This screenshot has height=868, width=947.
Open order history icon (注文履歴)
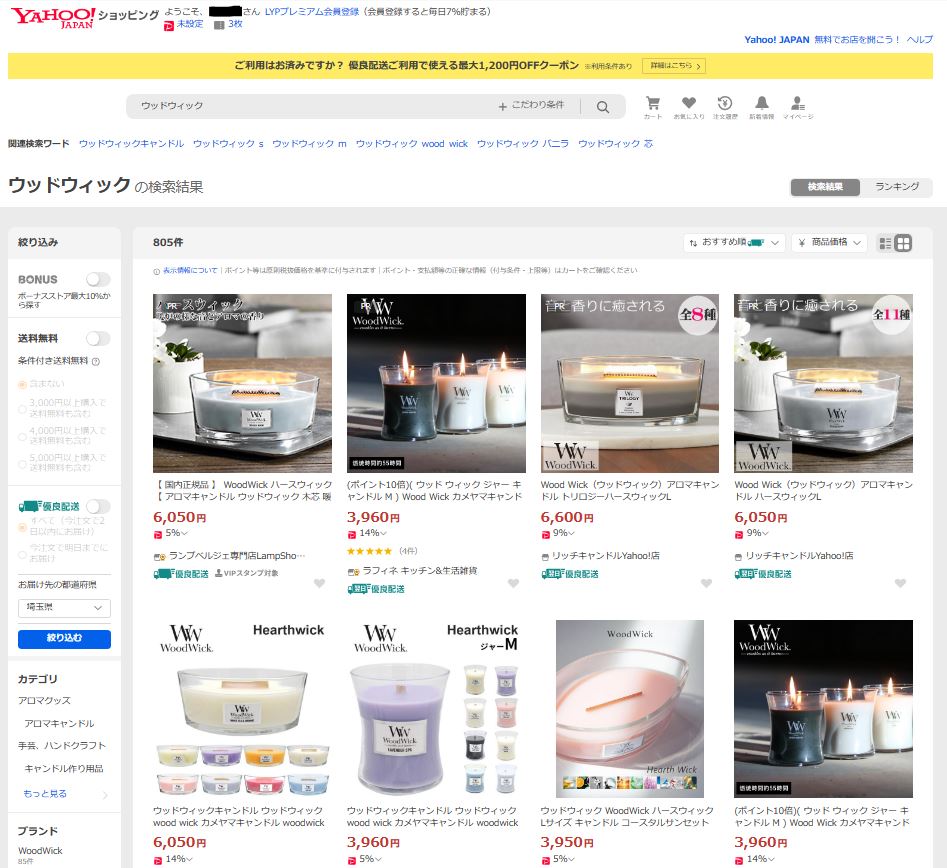pos(725,104)
